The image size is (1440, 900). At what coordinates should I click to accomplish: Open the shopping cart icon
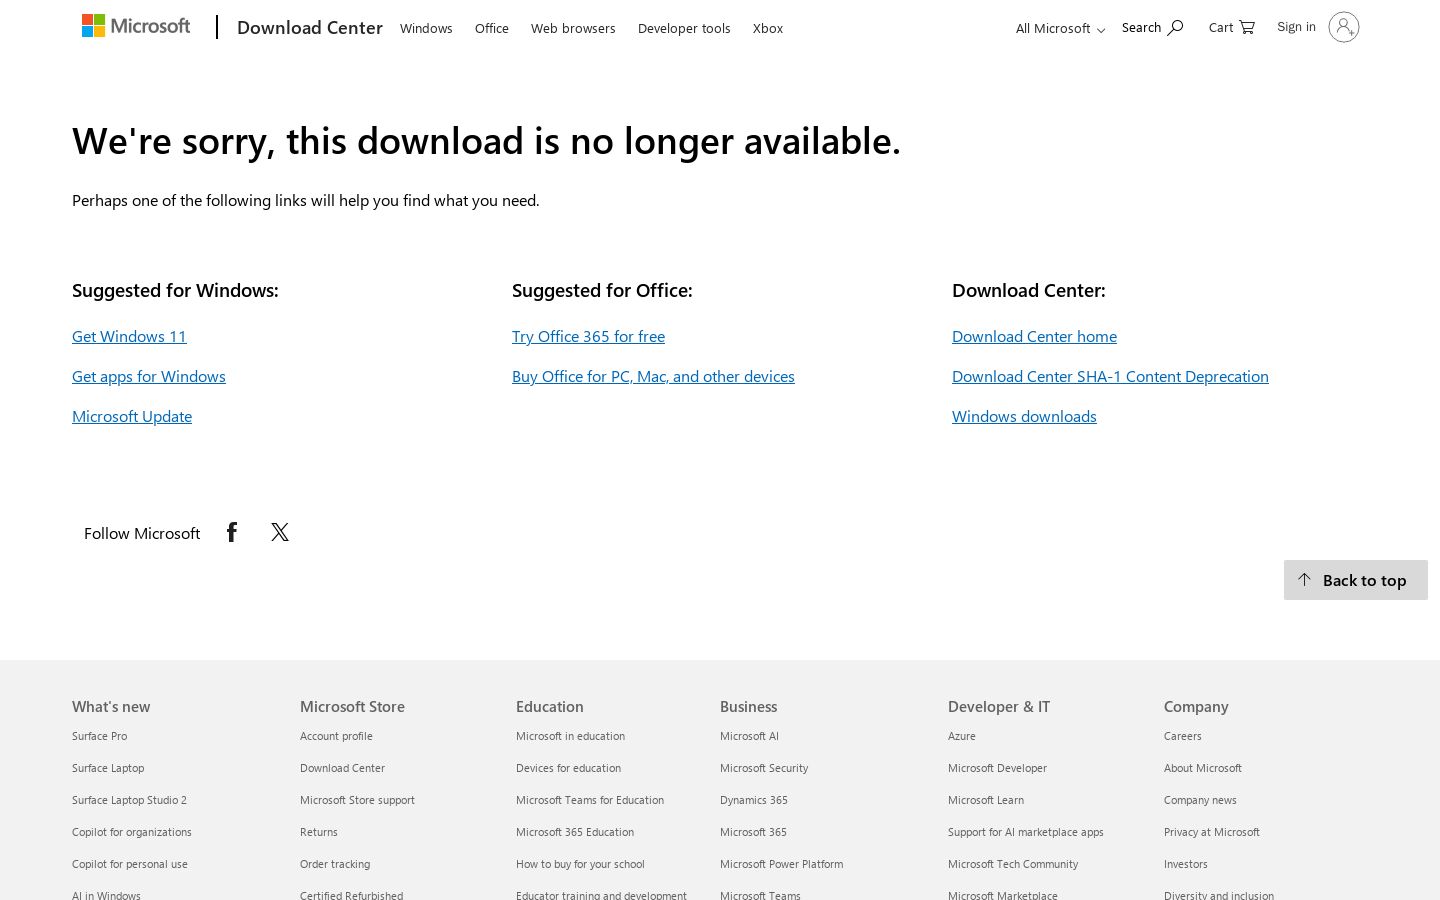point(1246,27)
